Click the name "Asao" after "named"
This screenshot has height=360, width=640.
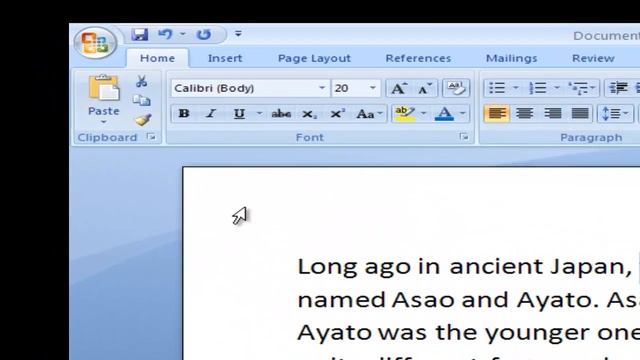(x=423, y=300)
